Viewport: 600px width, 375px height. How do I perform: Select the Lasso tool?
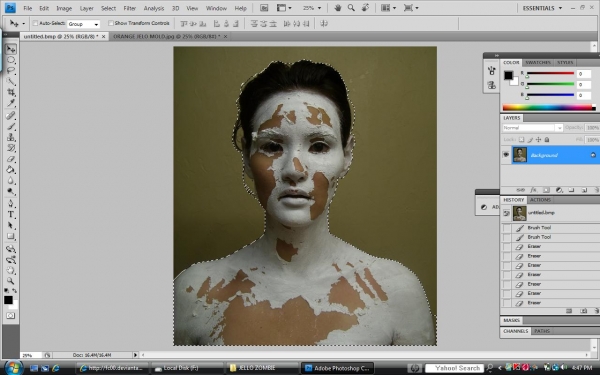click(x=11, y=71)
